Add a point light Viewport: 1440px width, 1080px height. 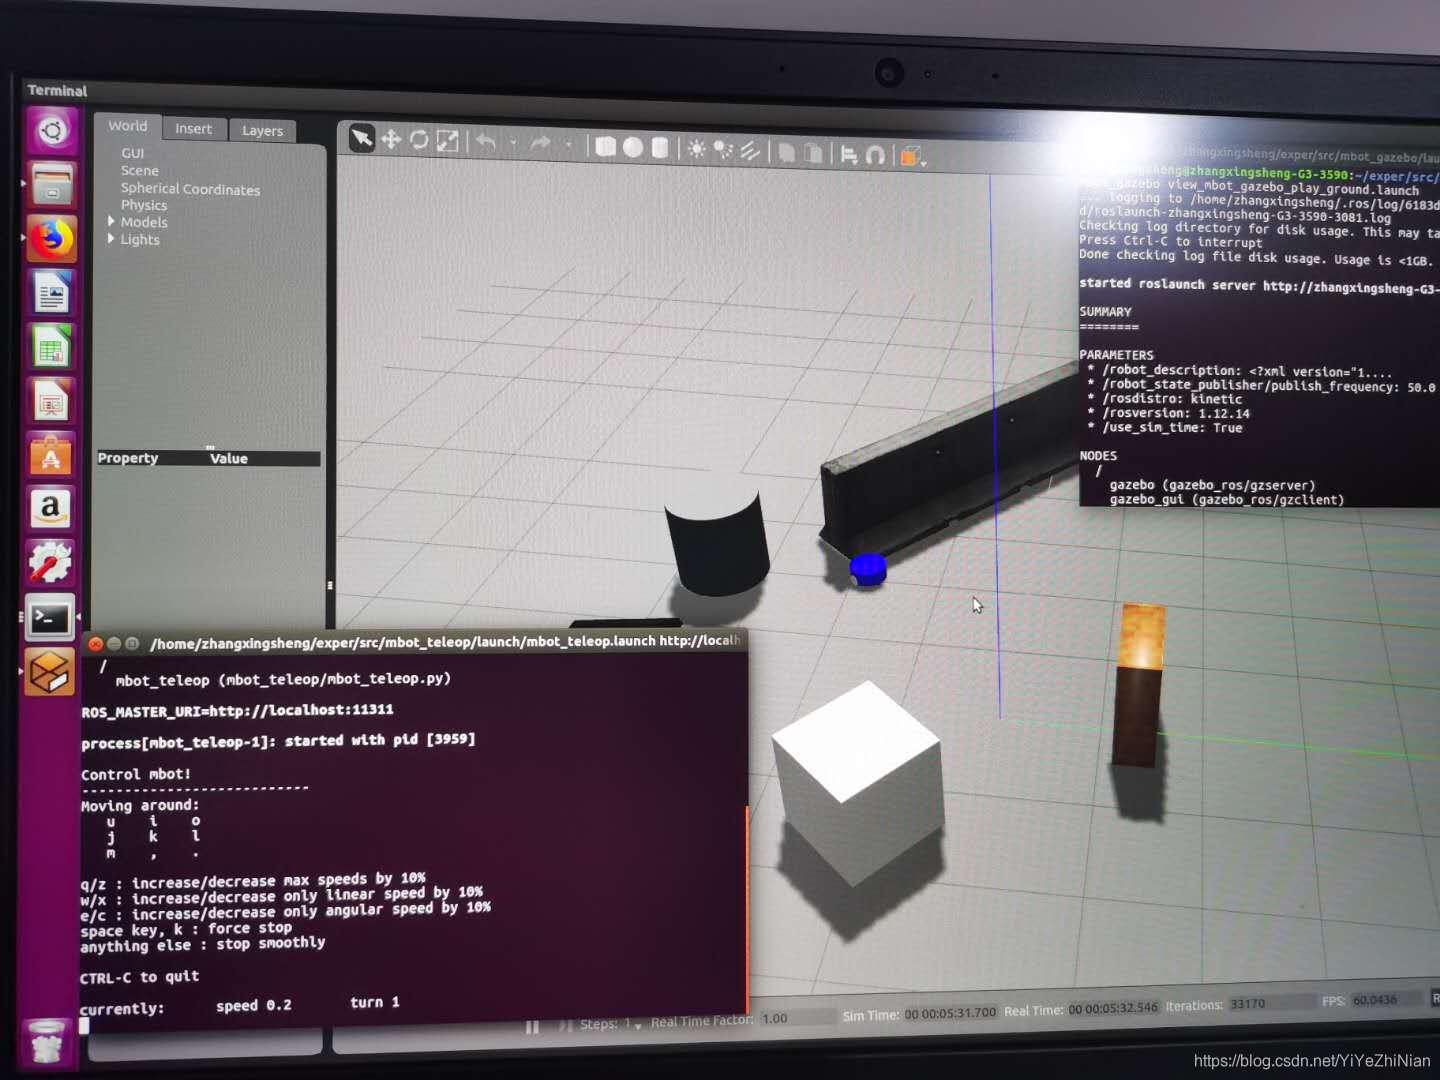tap(696, 149)
